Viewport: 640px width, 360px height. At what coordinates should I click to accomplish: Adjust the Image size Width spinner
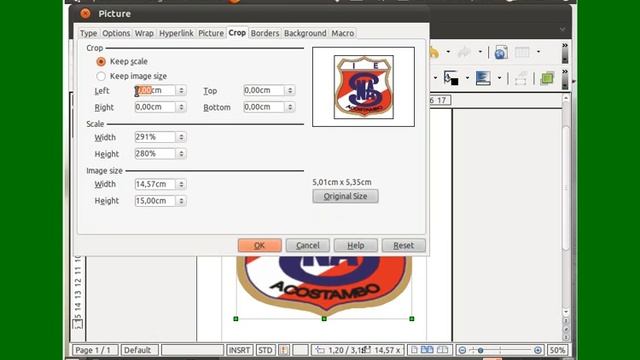pos(181,184)
